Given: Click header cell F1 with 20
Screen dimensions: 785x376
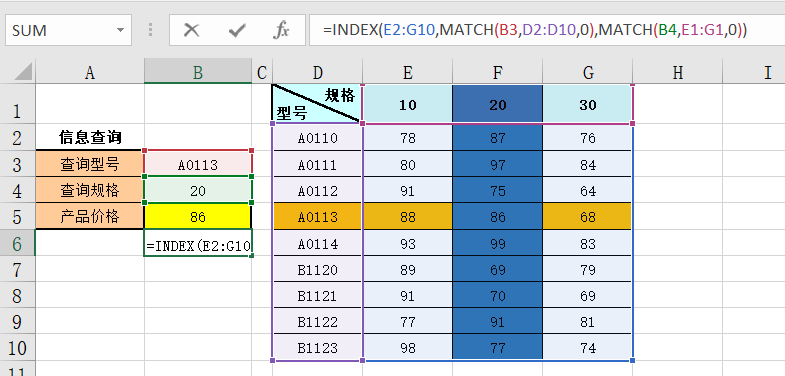Looking at the screenshot, I should pos(498,104).
